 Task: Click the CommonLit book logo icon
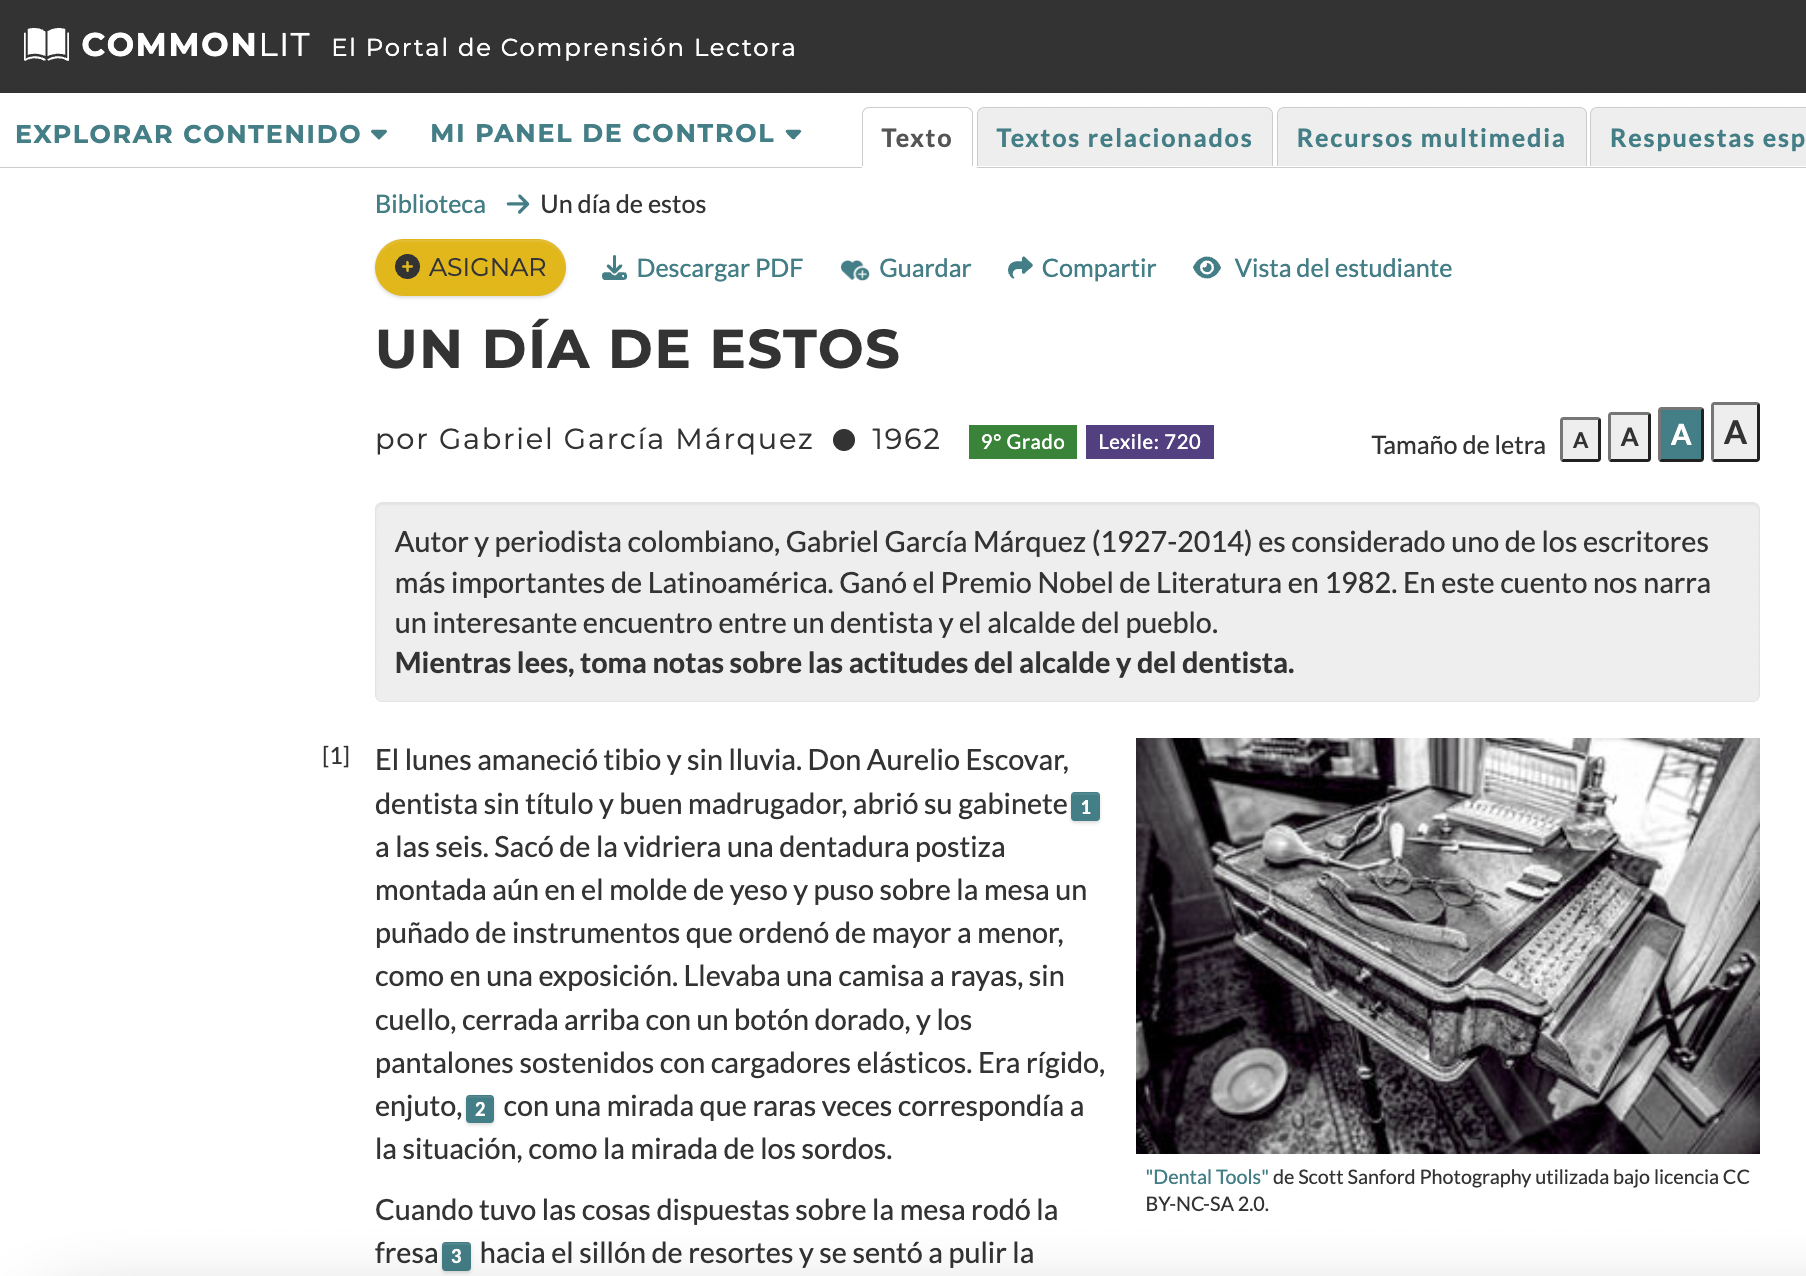(46, 45)
